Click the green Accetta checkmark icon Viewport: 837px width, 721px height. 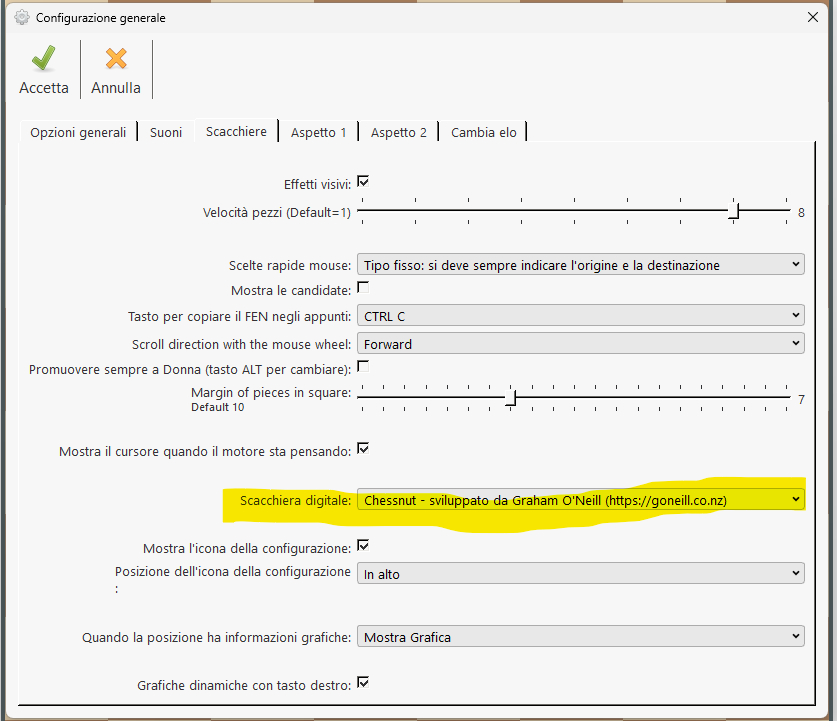pyautogui.click(x=43, y=58)
